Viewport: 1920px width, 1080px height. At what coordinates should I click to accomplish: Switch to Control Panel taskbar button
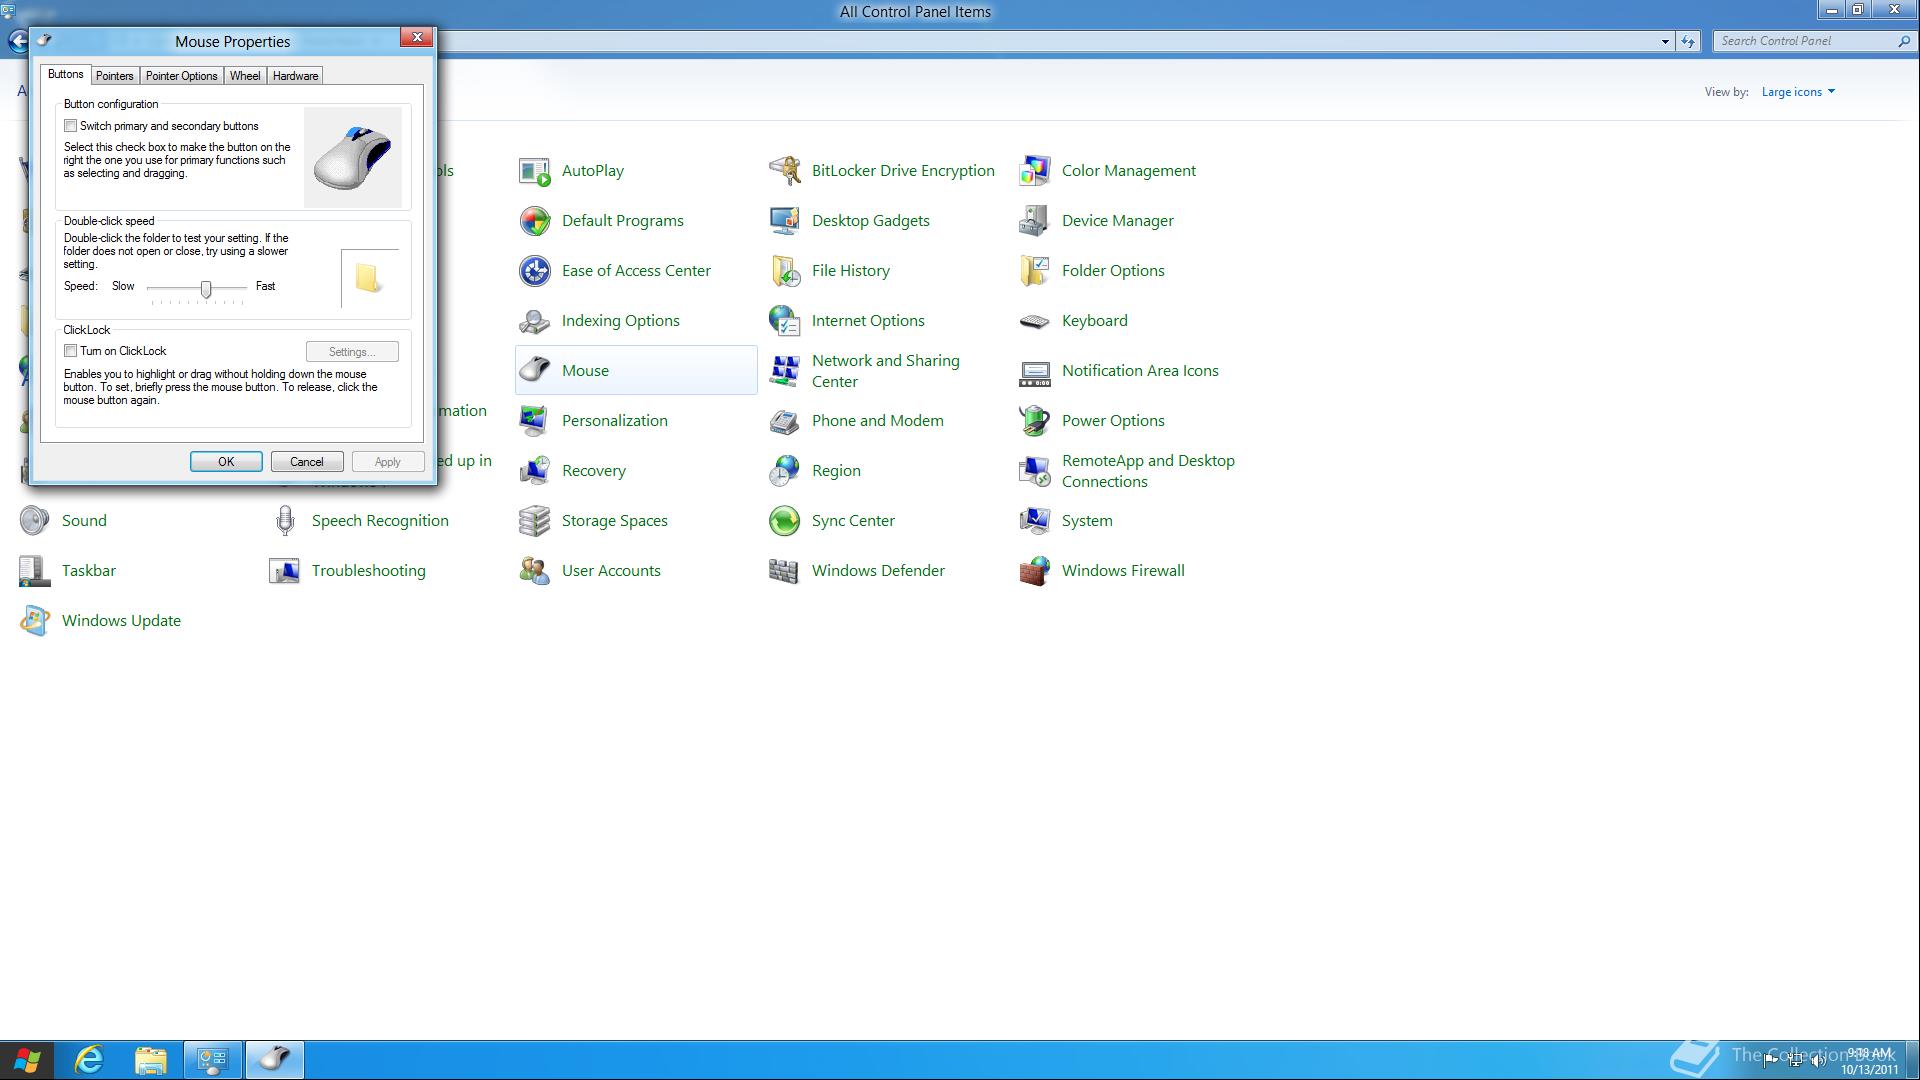[213, 1060]
